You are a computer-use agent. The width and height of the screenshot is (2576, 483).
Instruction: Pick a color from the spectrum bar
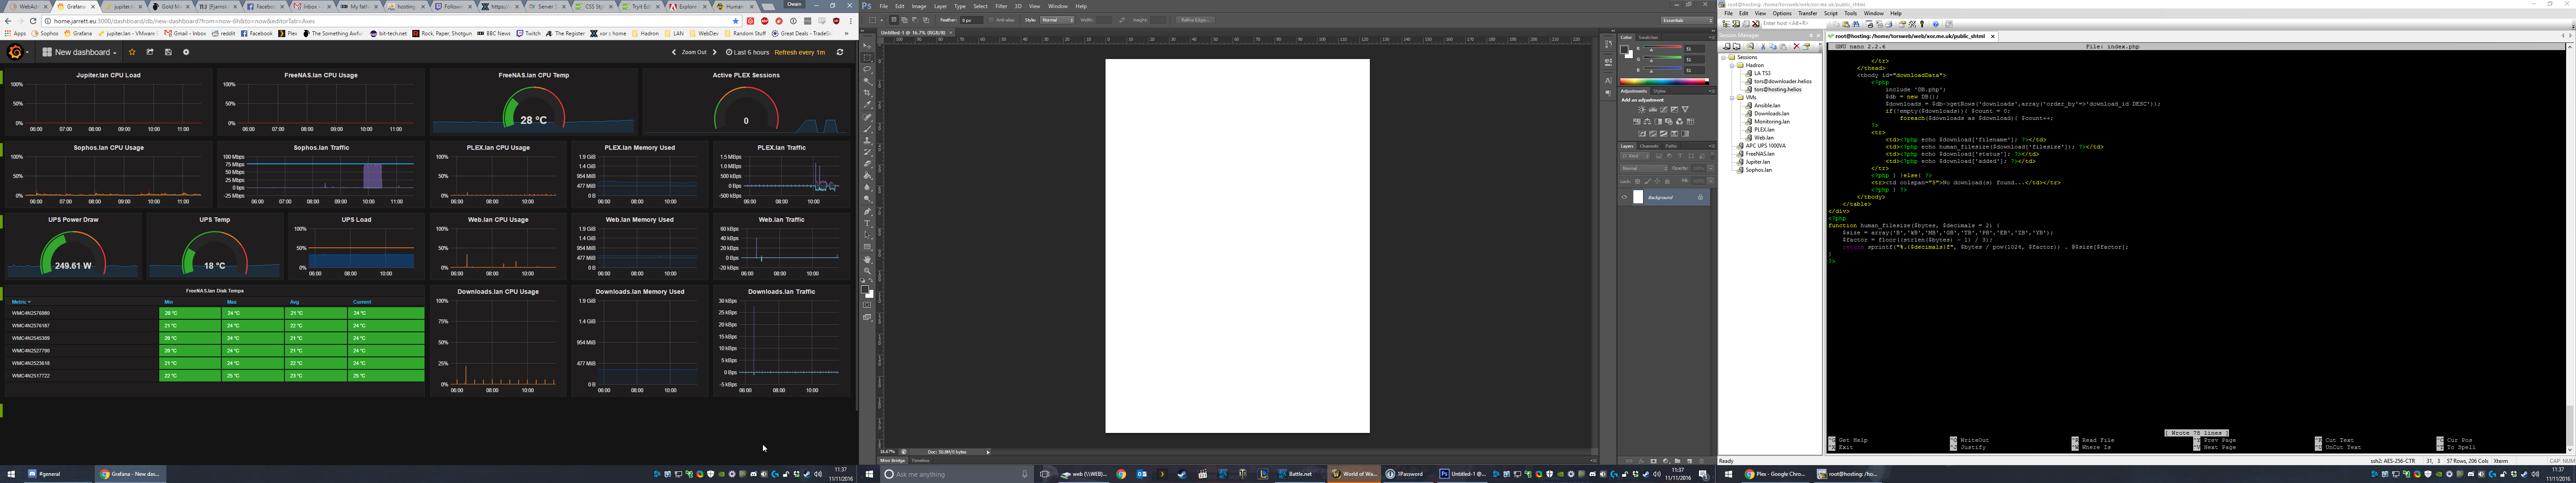click(x=1665, y=81)
